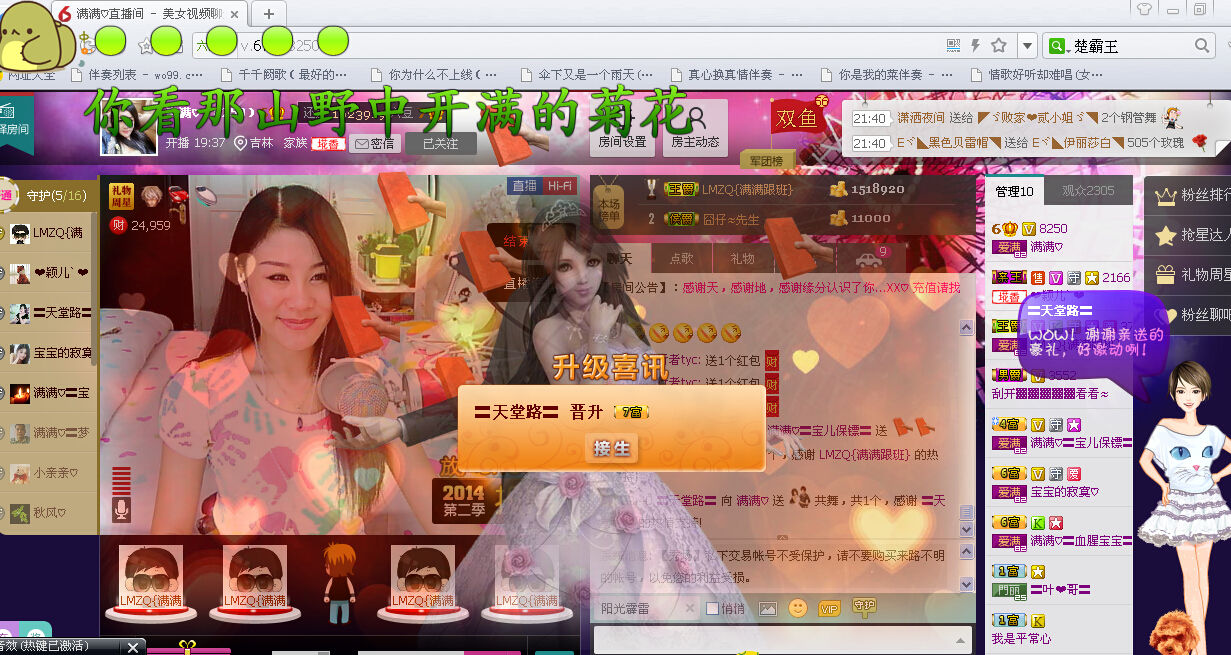Click lower chat pane scroll-down arrow

[966, 583]
